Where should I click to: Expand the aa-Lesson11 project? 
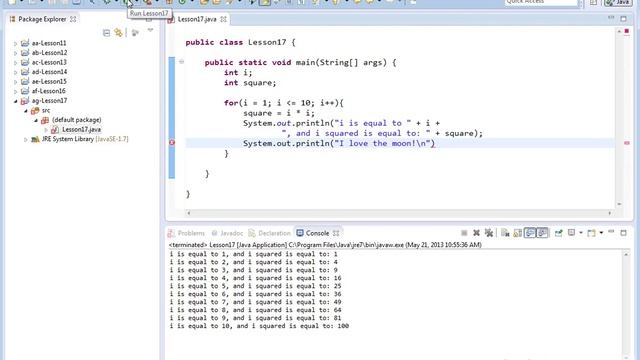[x=16, y=43]
